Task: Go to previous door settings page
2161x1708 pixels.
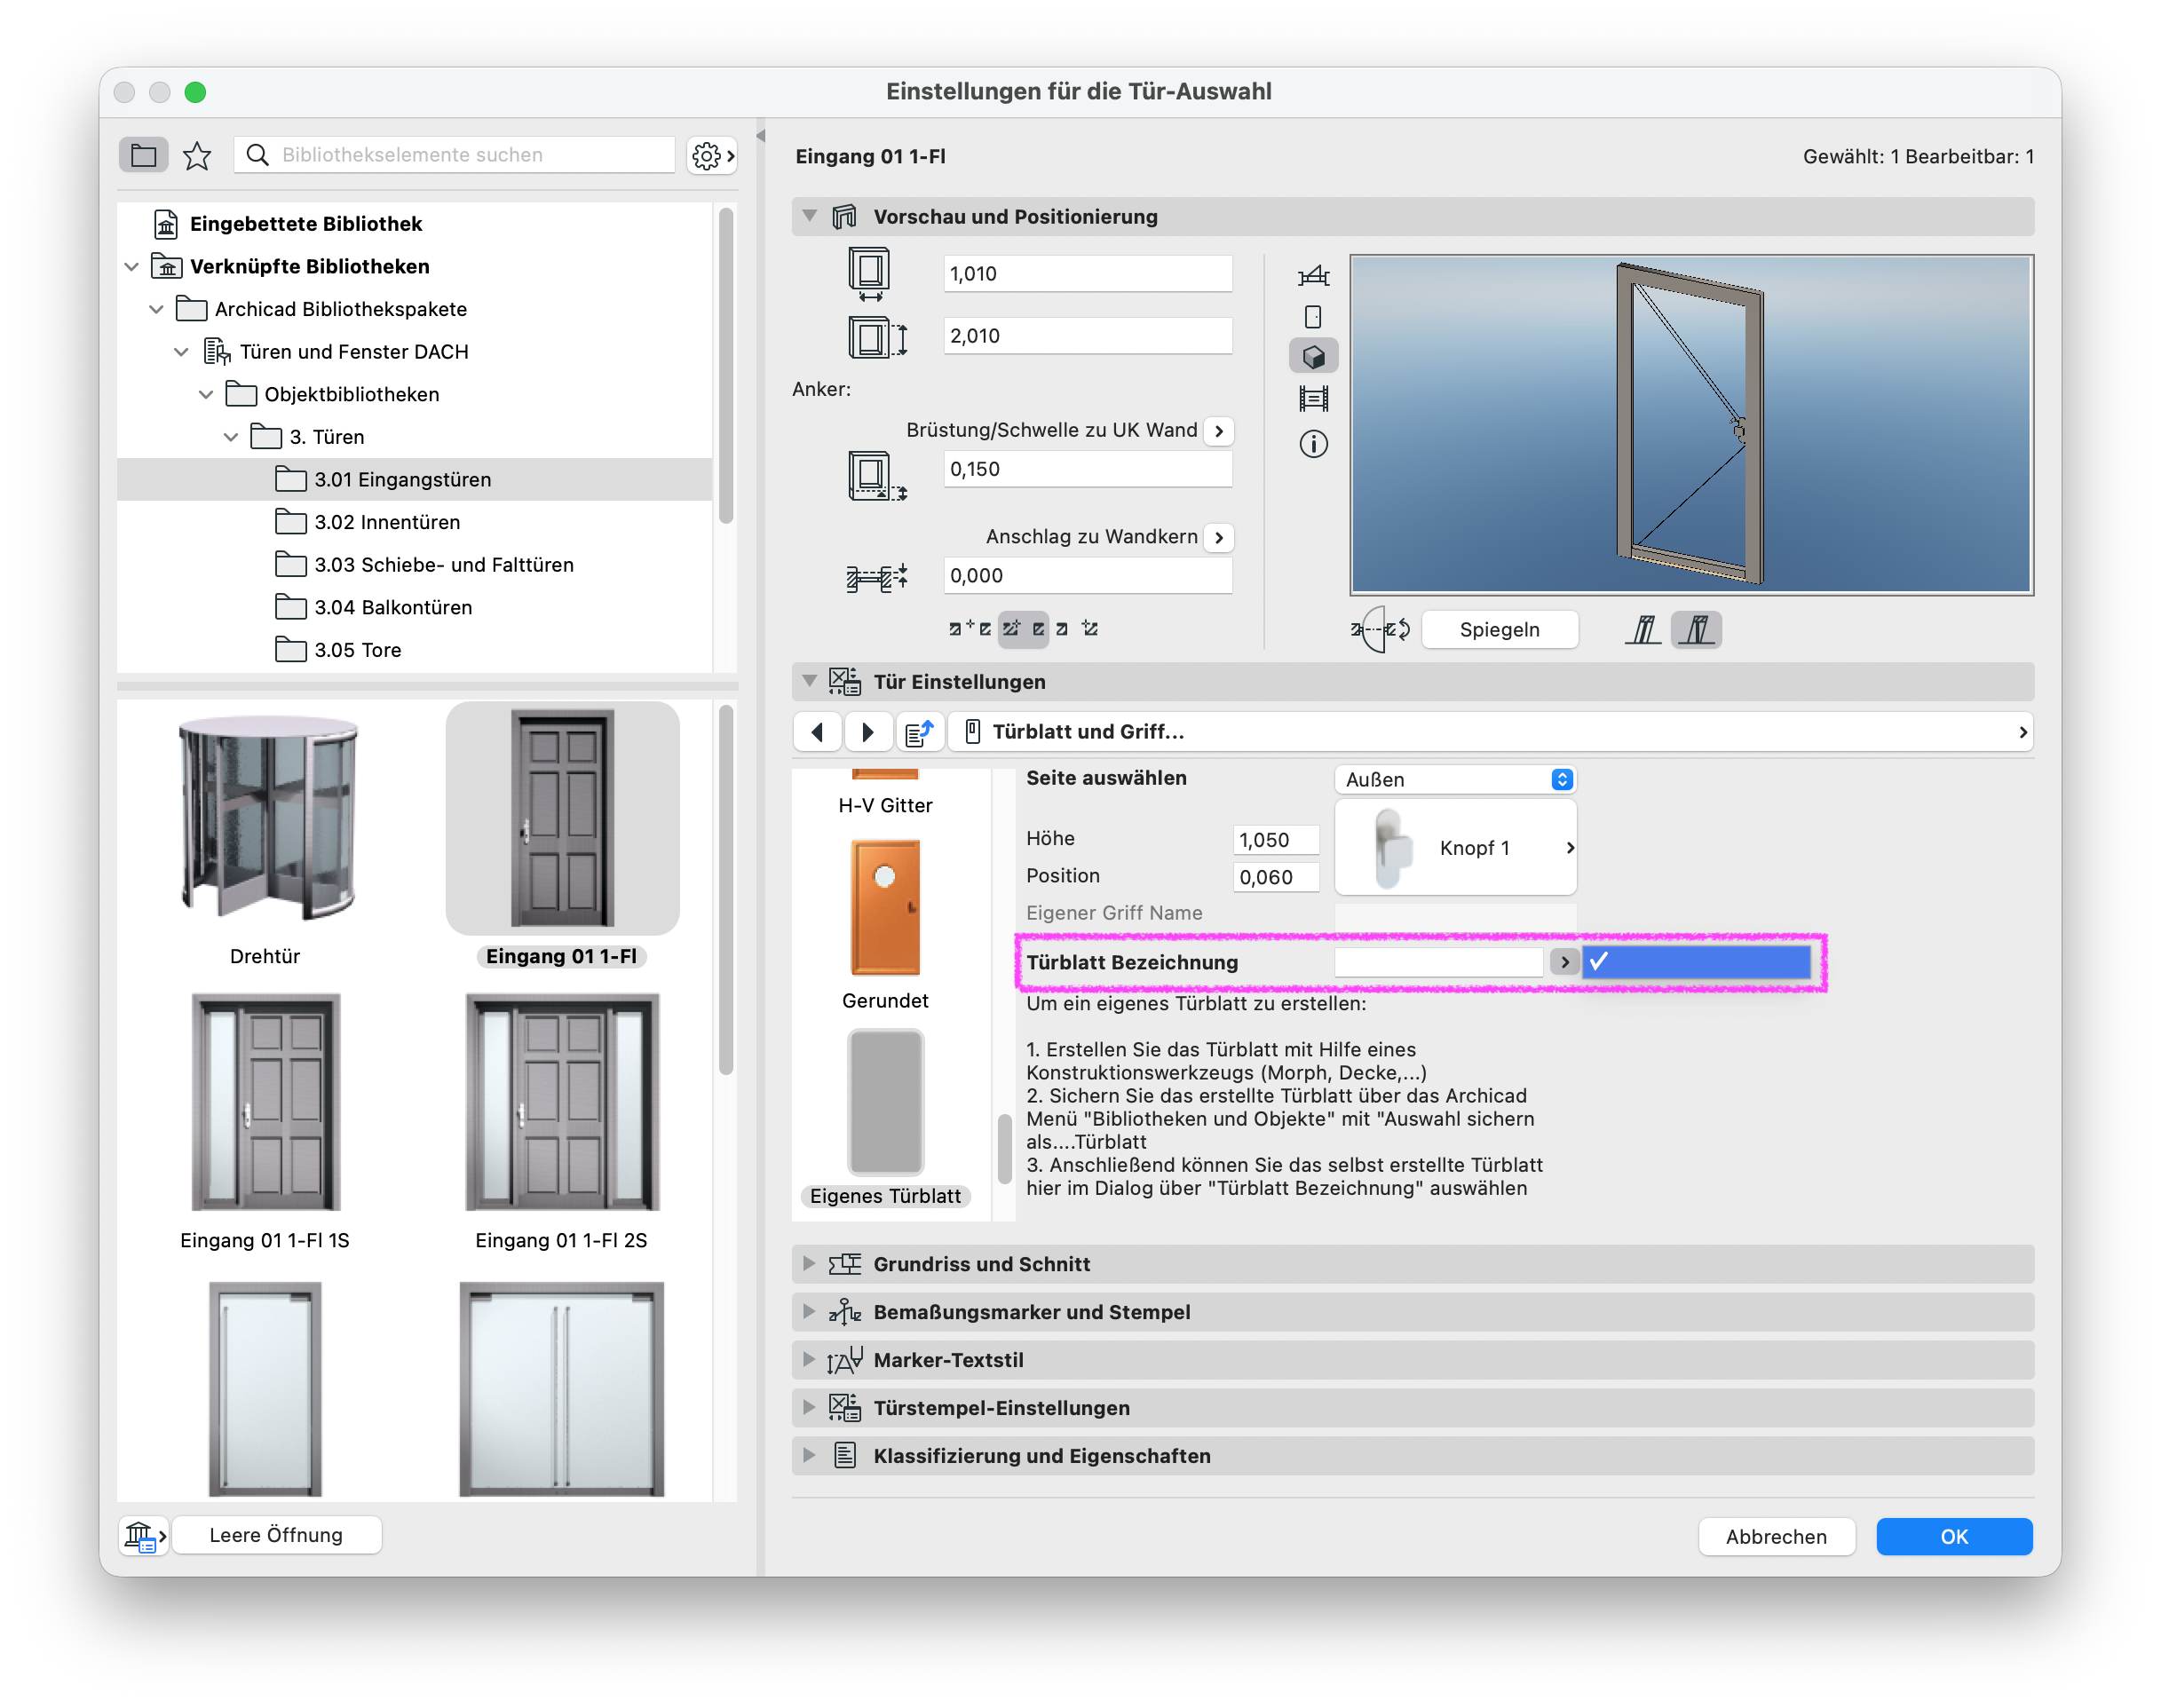Action: pos(817,732)
